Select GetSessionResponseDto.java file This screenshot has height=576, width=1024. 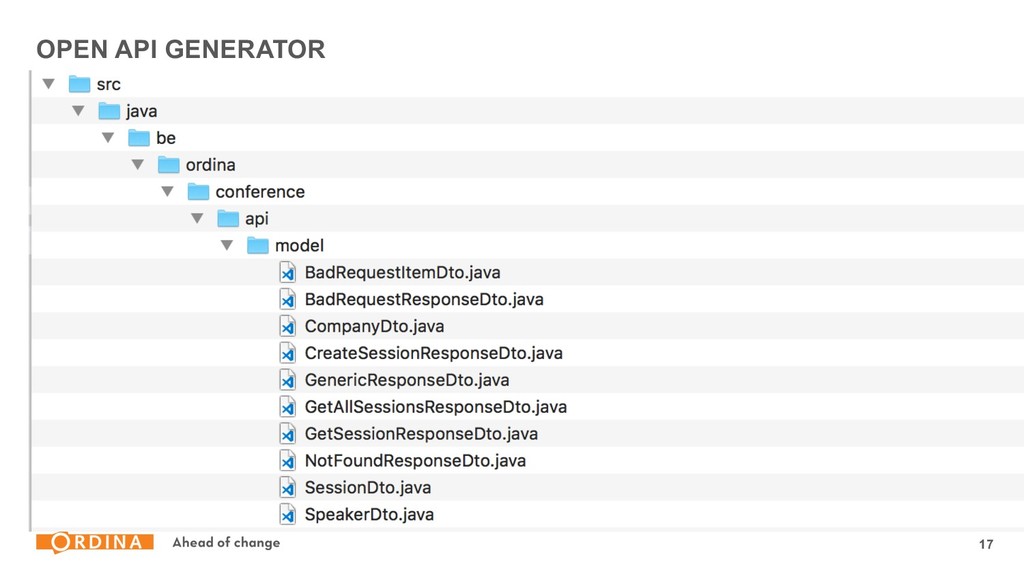[x=421, y=434]
